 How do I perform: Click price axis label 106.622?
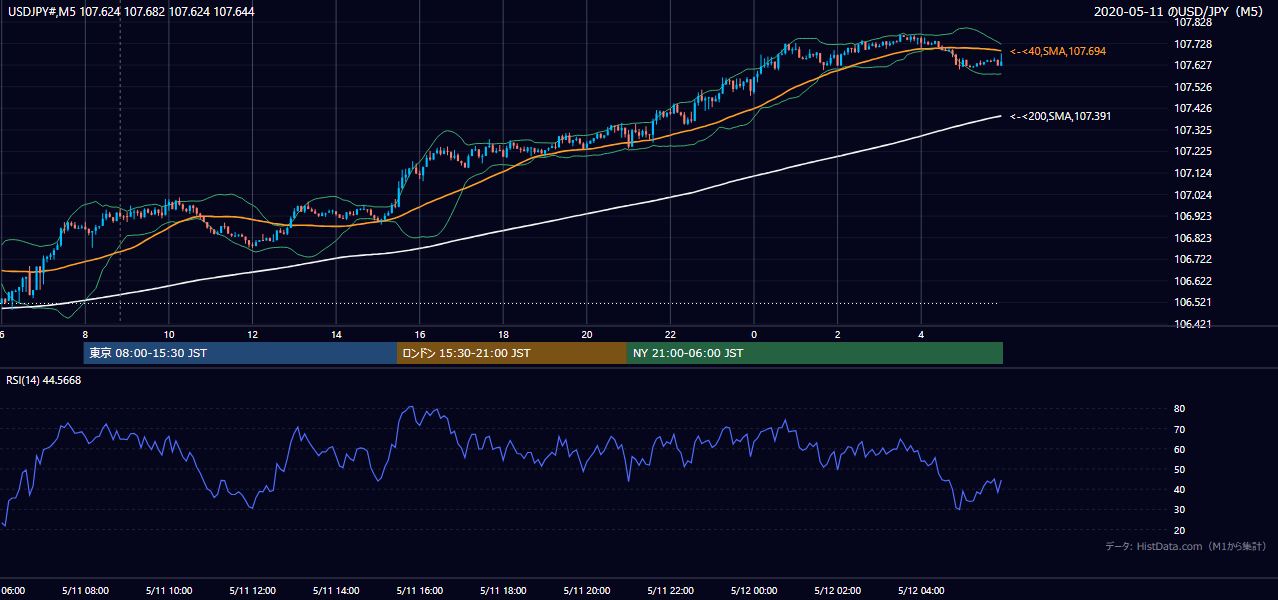pyautogui.click(x=1192, y=282)
